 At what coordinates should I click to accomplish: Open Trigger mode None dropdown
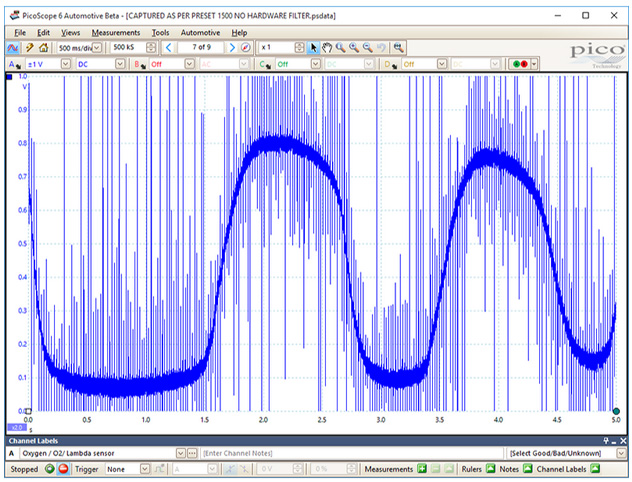tap(145, 469)
